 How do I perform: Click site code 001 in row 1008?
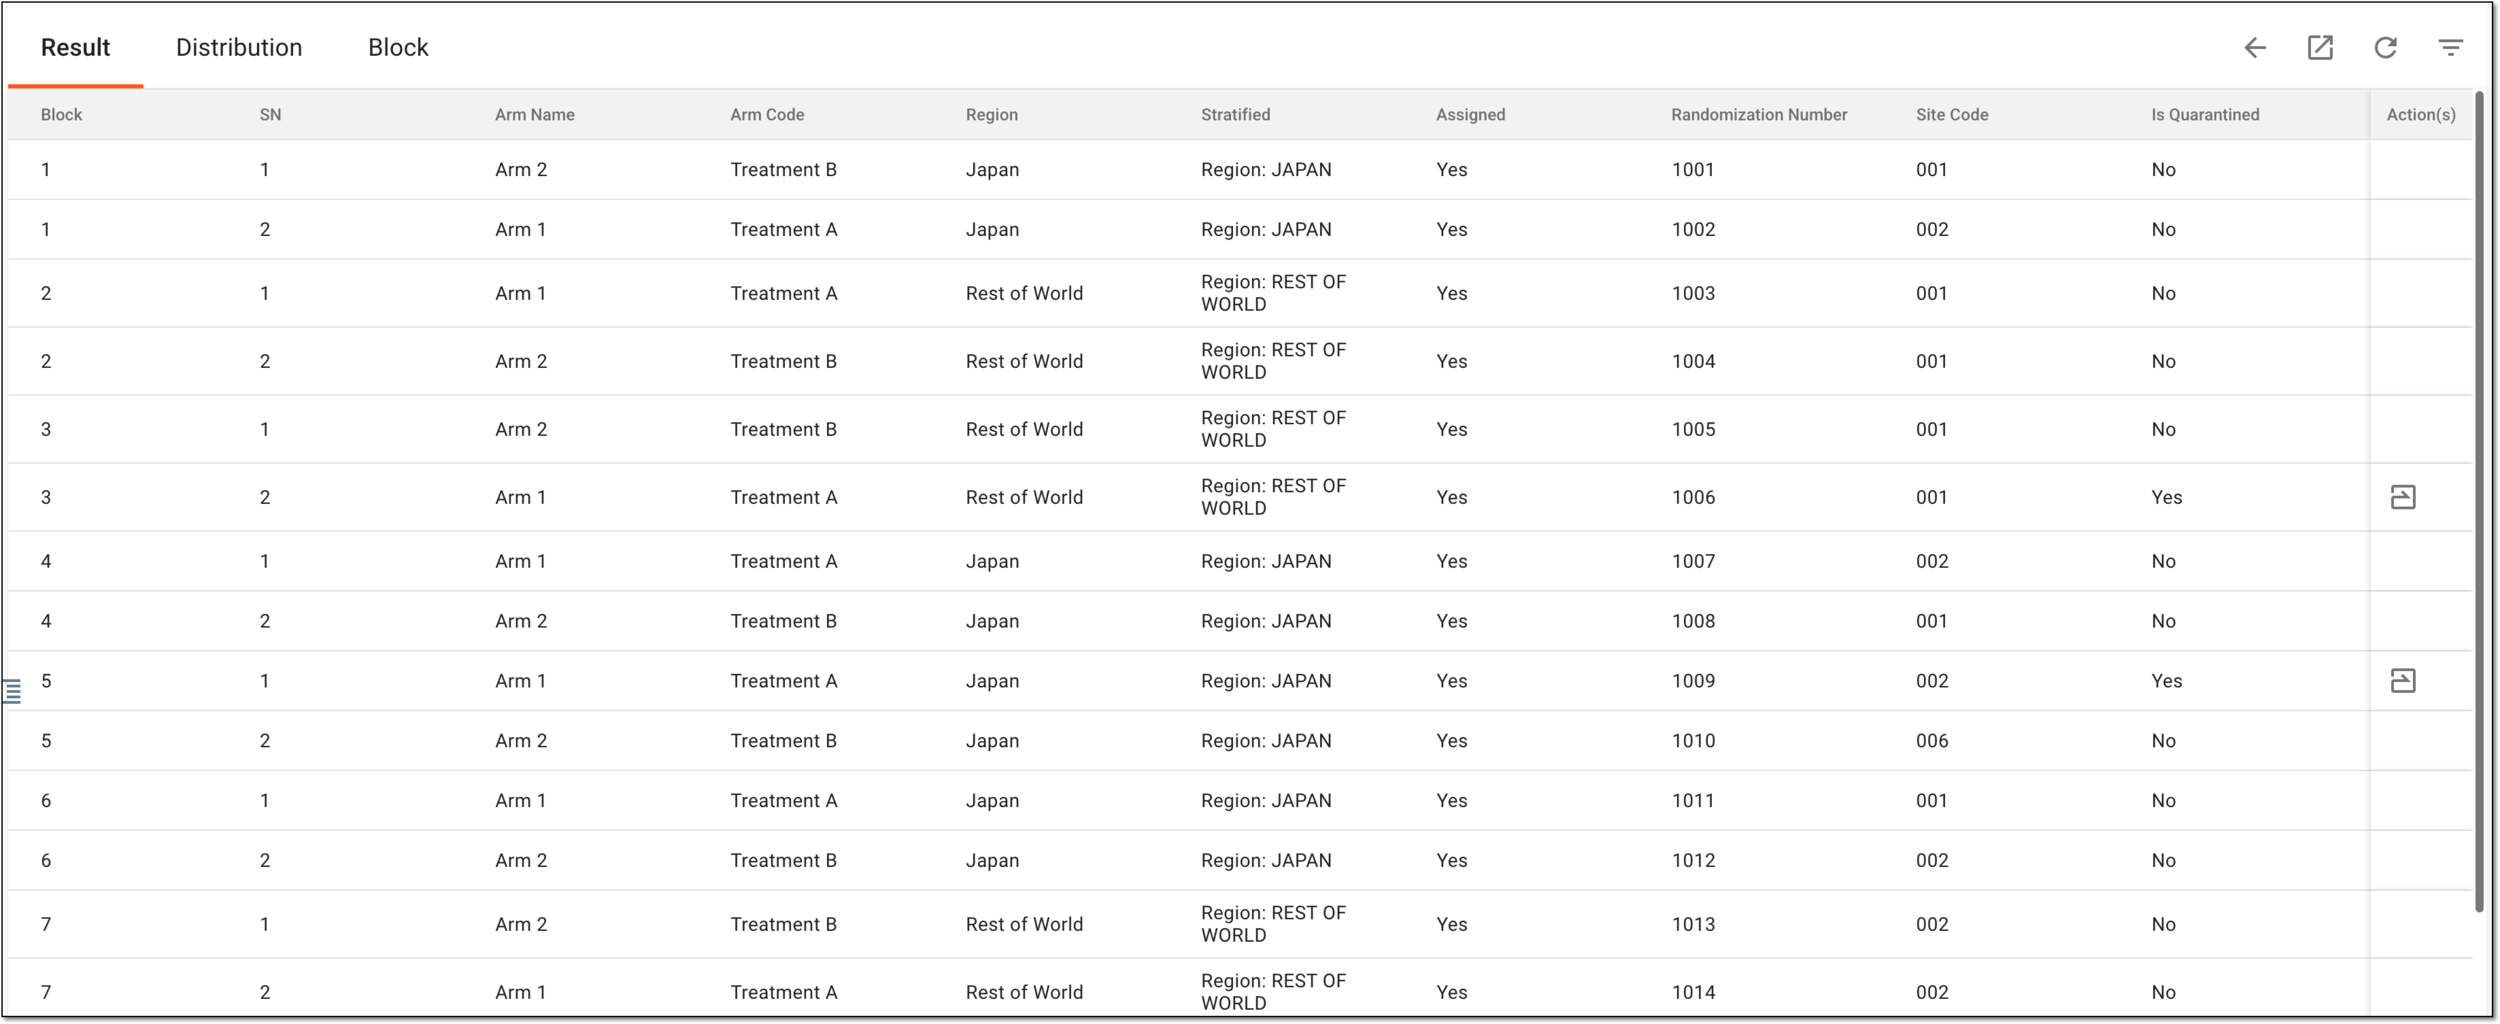(x=1932, y=622)
